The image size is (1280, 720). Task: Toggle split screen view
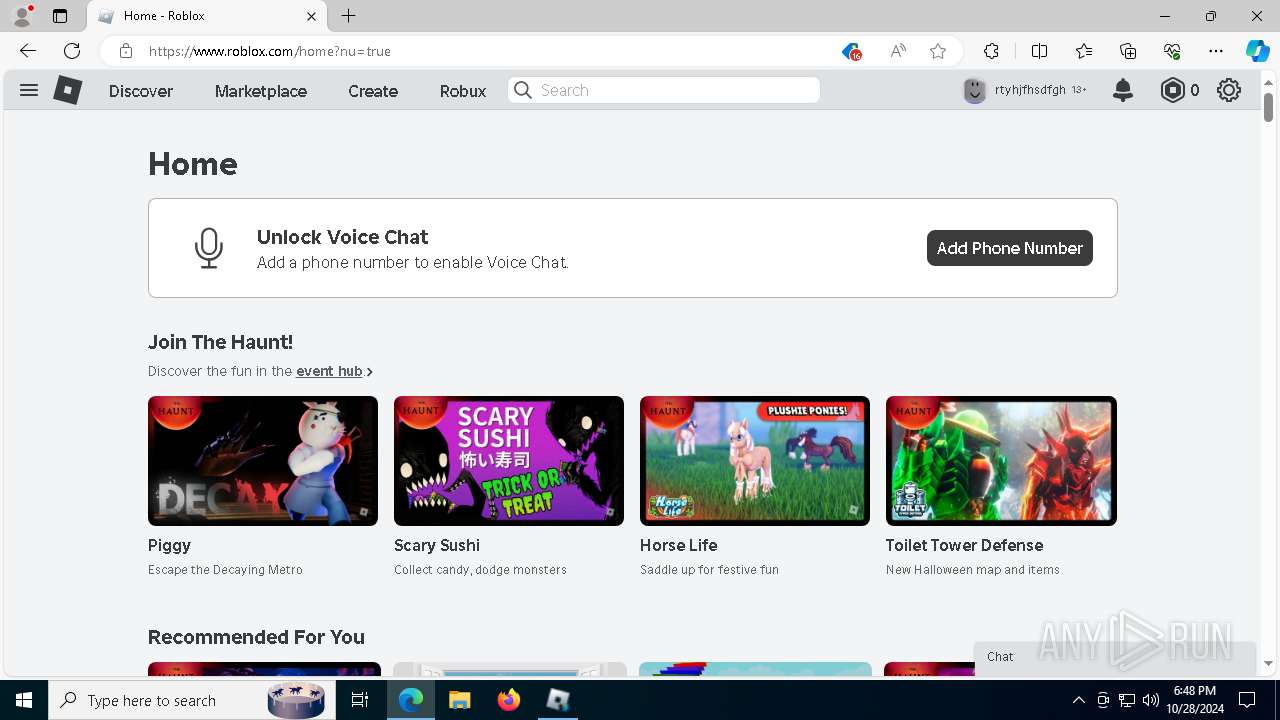pyautogui.click(x=1039, y=51)
